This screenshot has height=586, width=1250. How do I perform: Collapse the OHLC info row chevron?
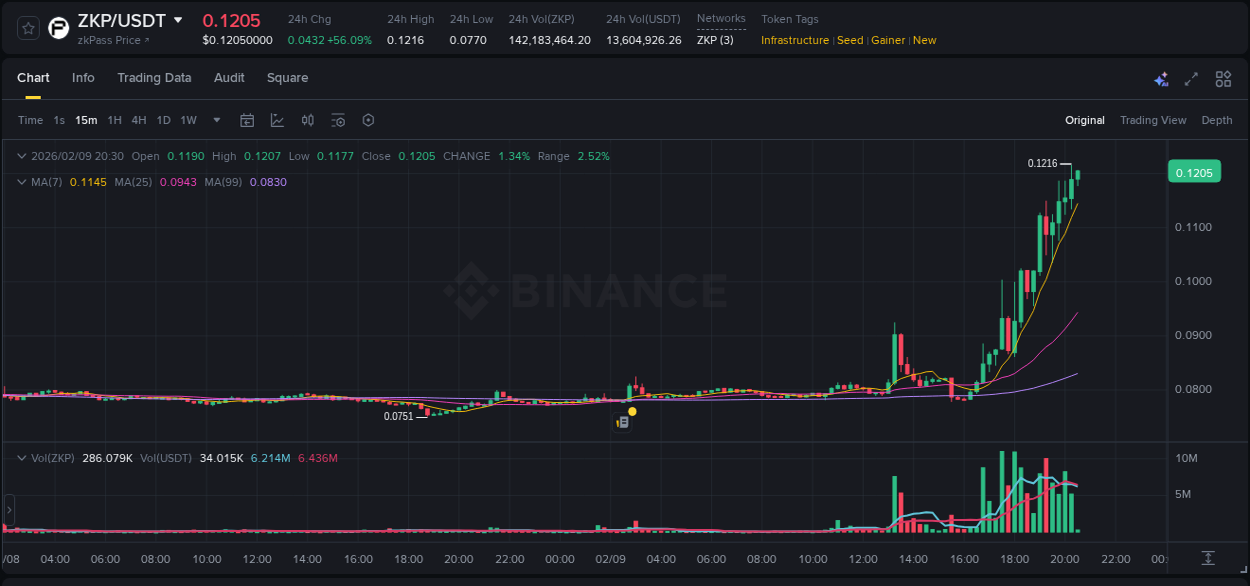(x=21, y=156)
